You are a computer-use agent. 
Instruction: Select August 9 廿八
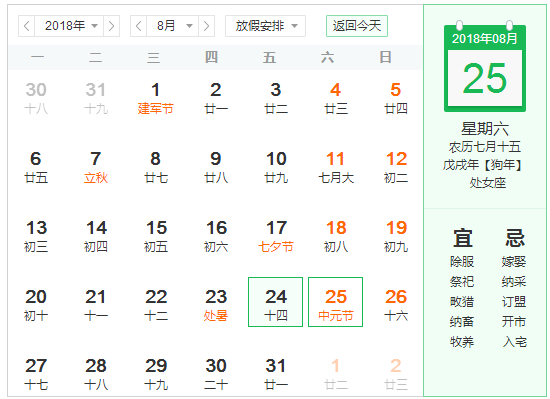click(x=216, y=167)
